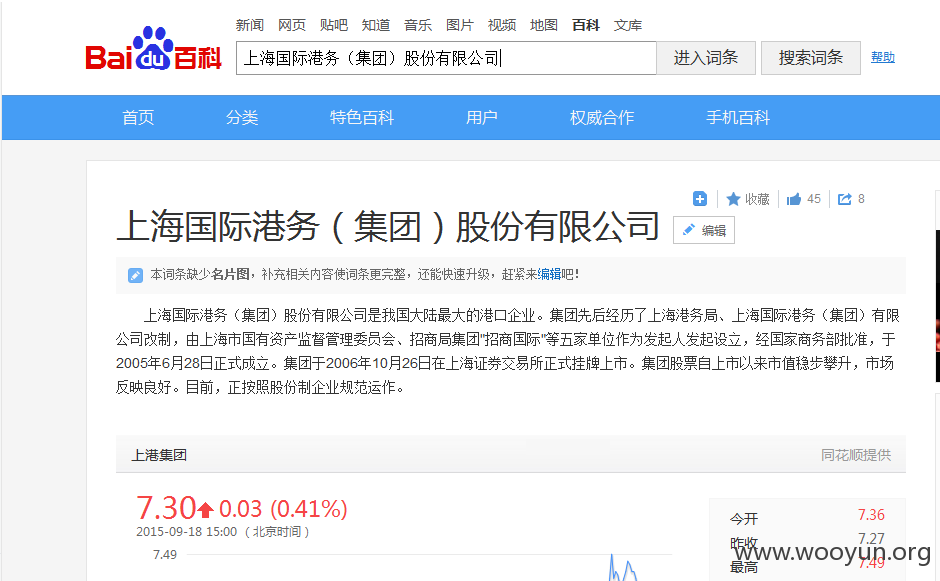The image size is (940, 581).
Task: Open 权威合作 in the blue navbar
Action: point(602,118)
